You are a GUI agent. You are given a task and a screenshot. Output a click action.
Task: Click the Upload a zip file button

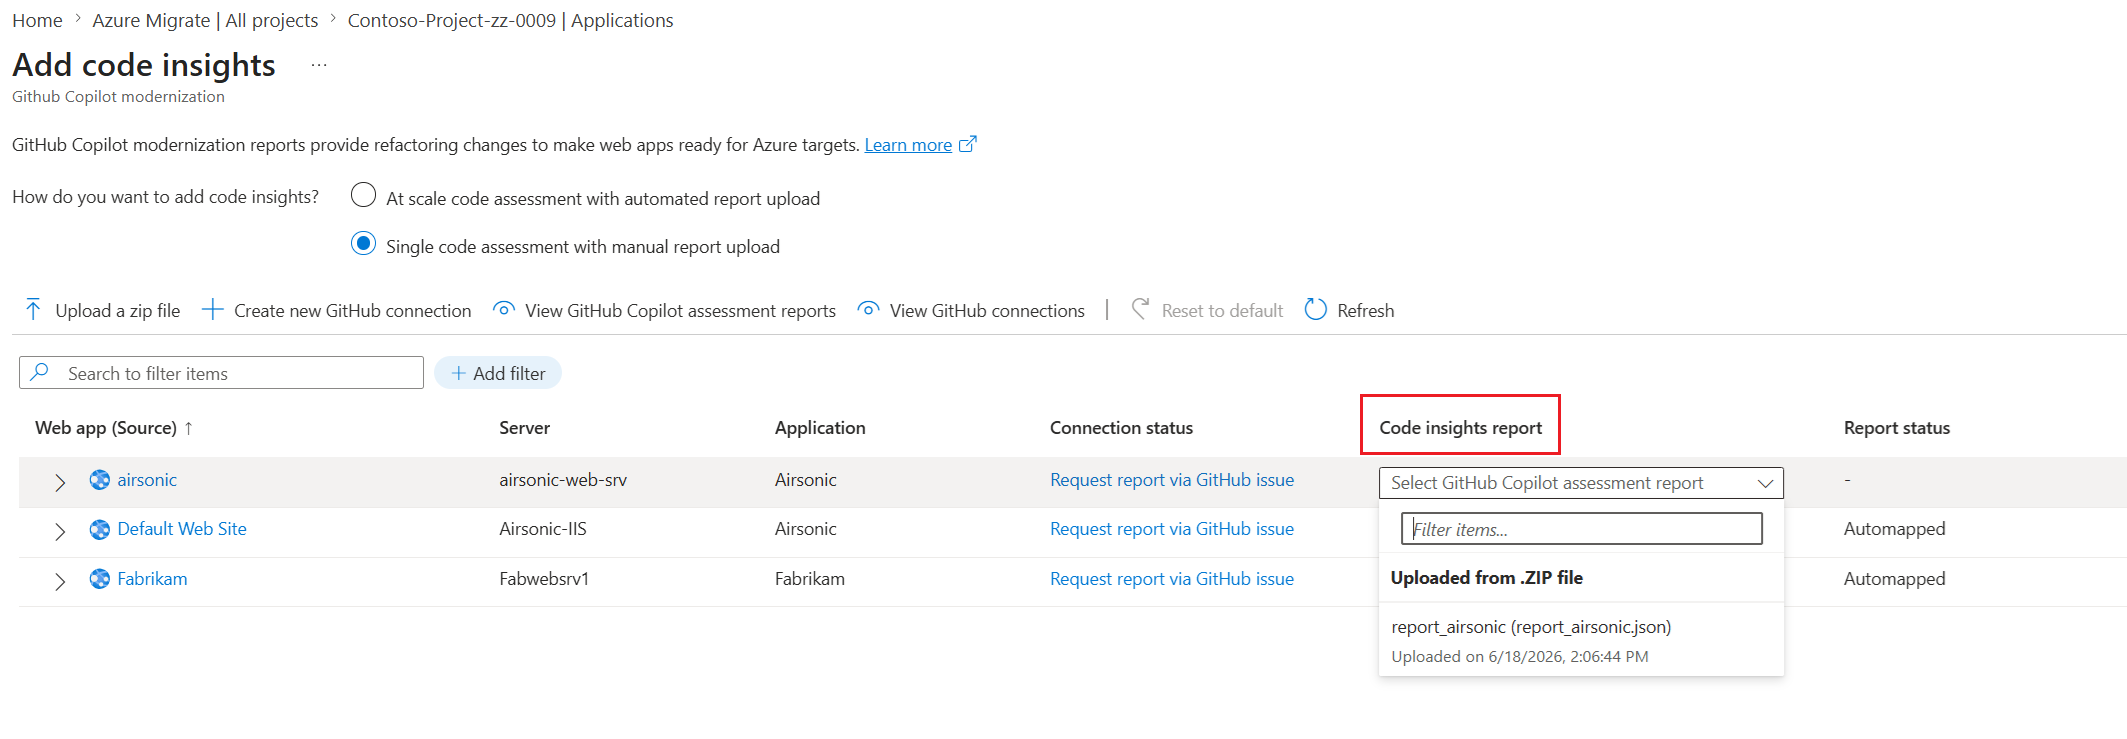[x=103, y=310]
